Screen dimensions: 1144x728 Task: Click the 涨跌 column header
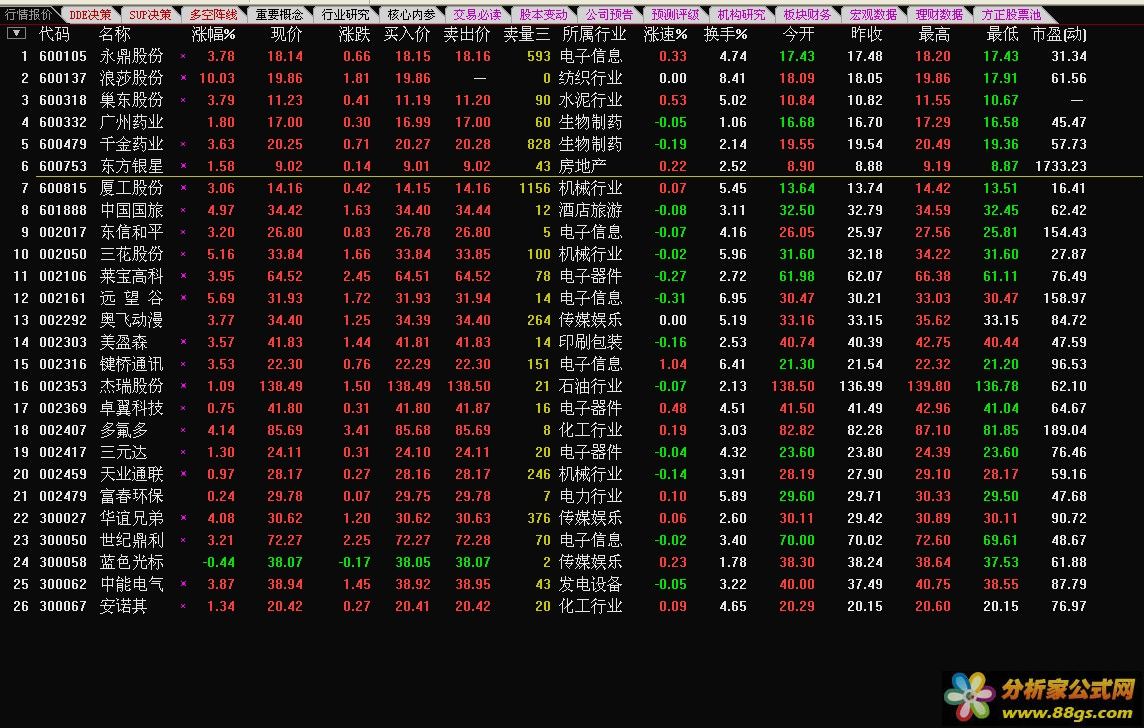pyautogui.click(x=355, y=34)
